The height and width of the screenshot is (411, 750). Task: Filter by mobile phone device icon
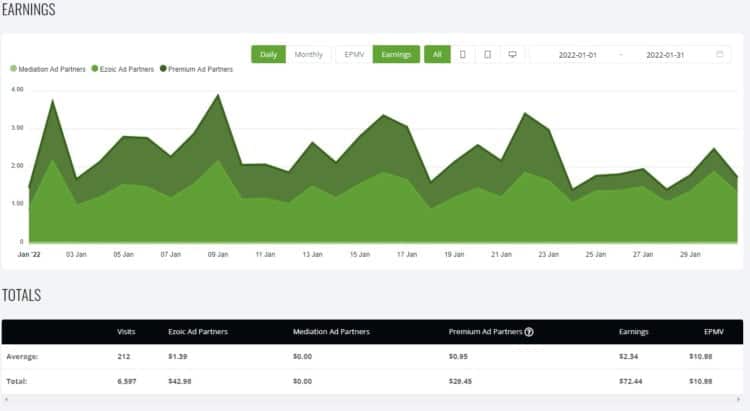pos(463,55)
